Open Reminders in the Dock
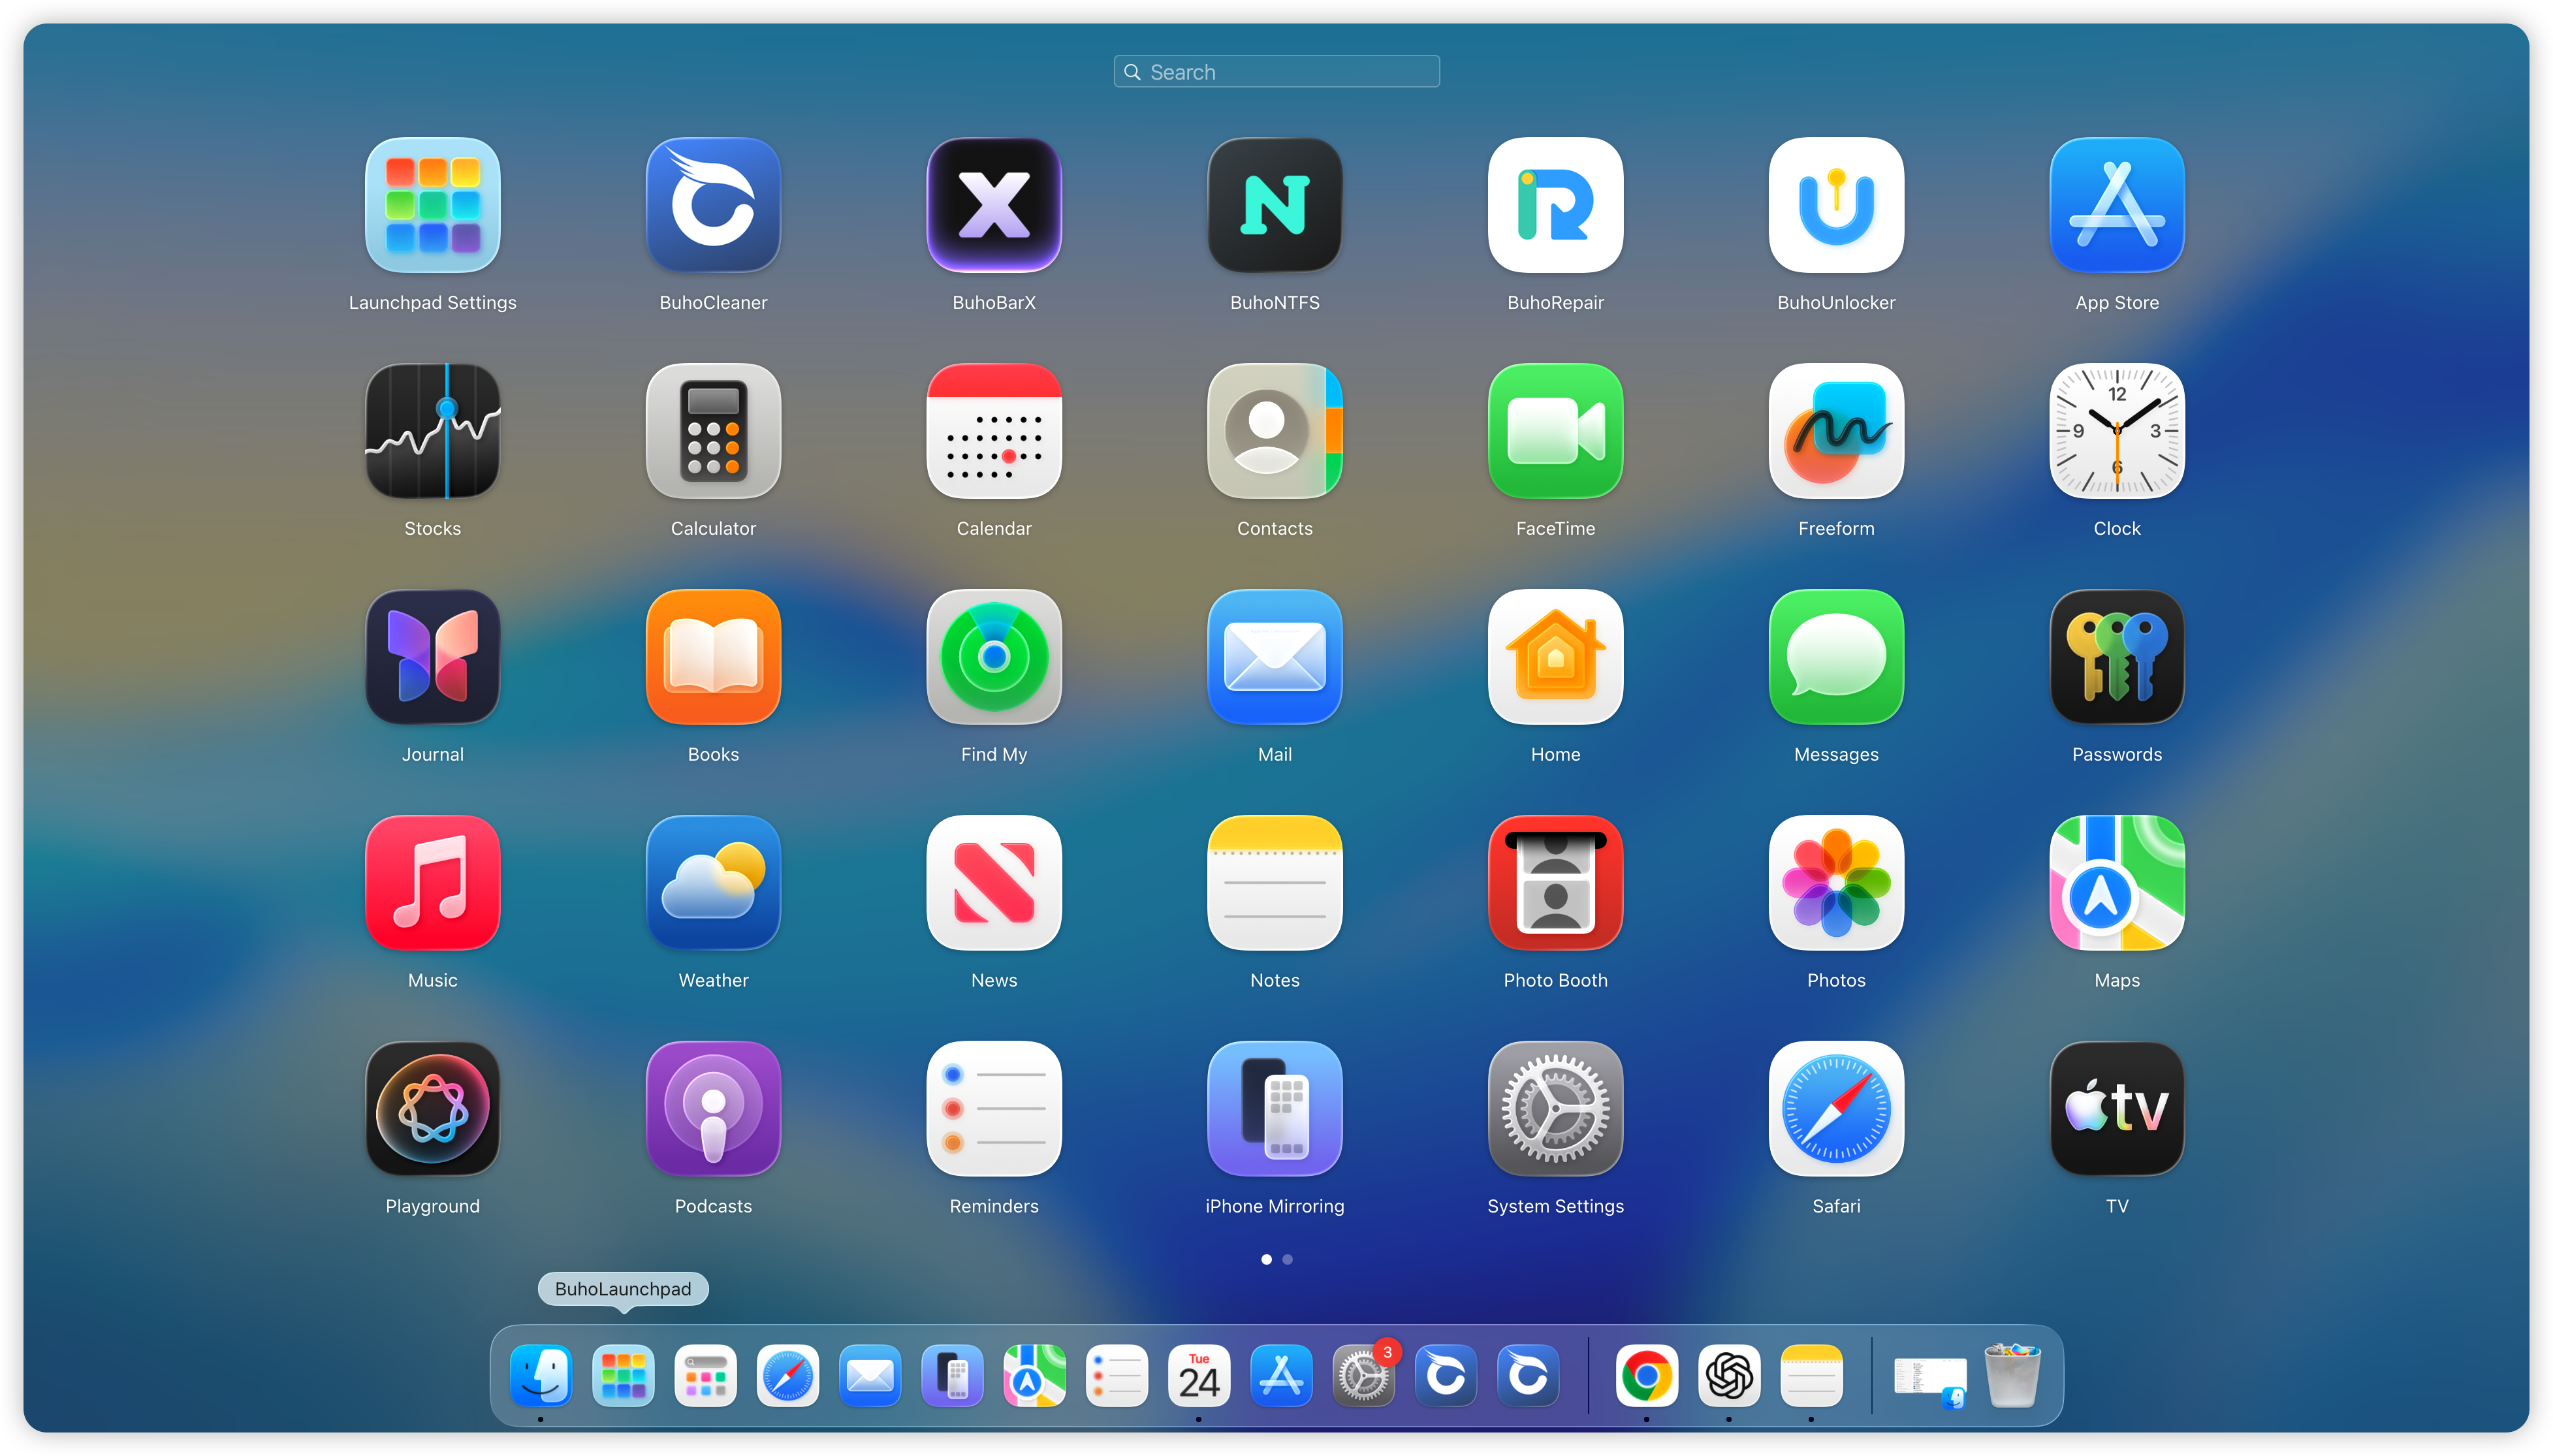This screenshot has height=1456, width=2553. 1116,1377
